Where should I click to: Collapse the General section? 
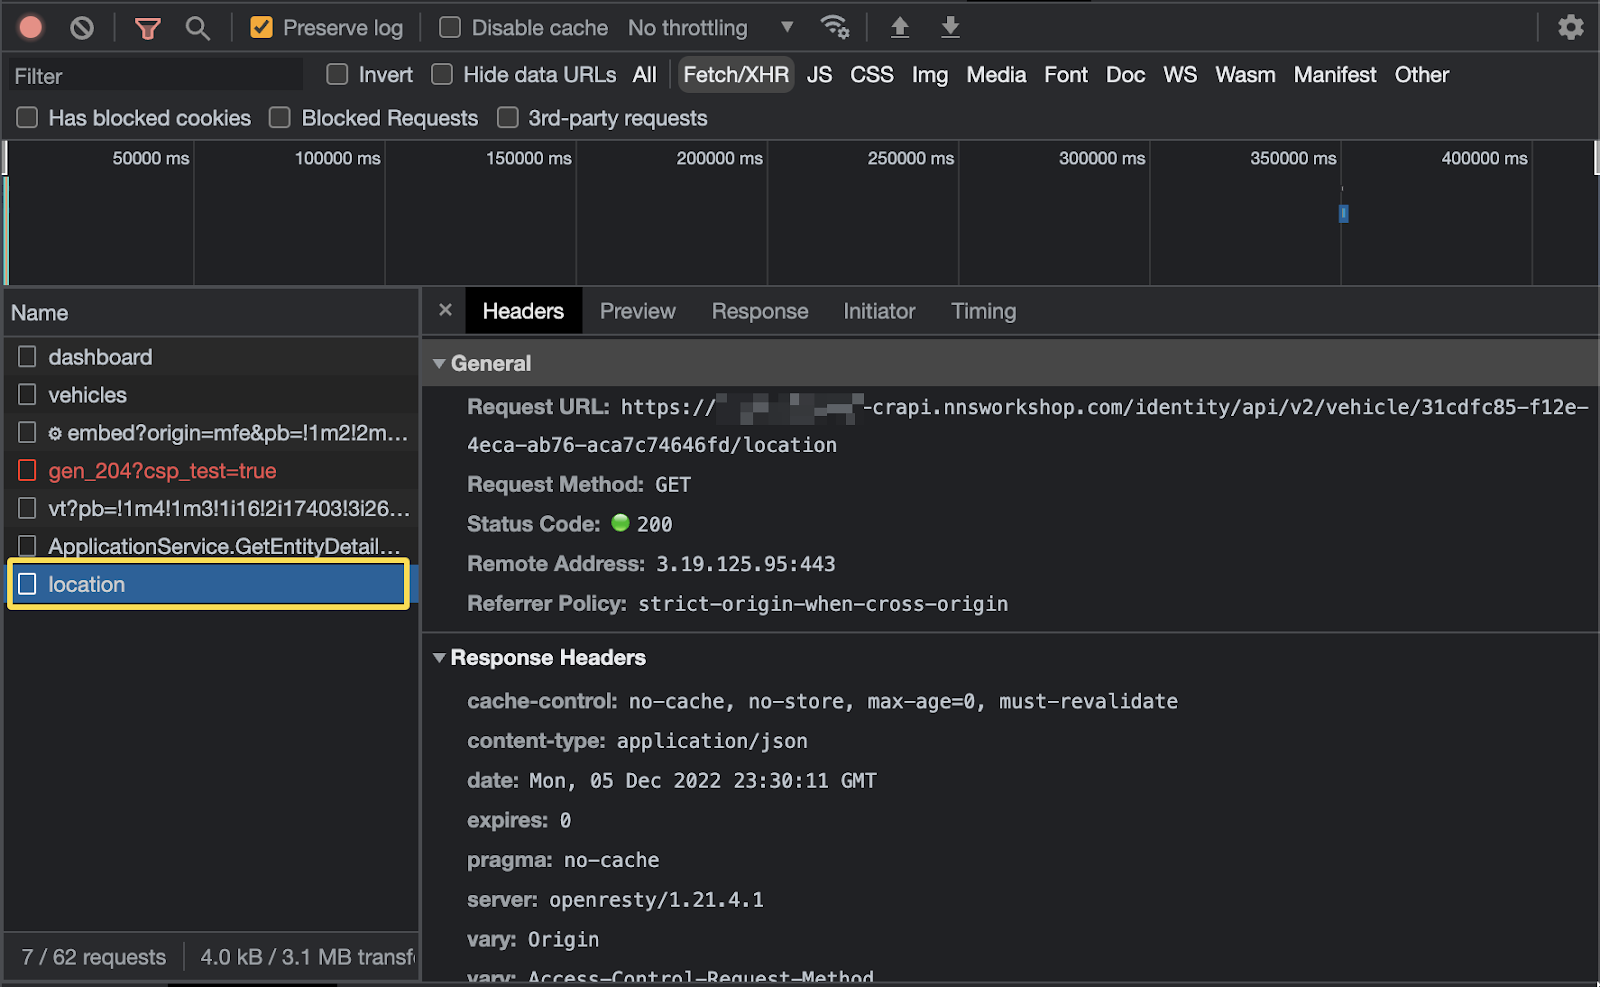coord(439,364)
